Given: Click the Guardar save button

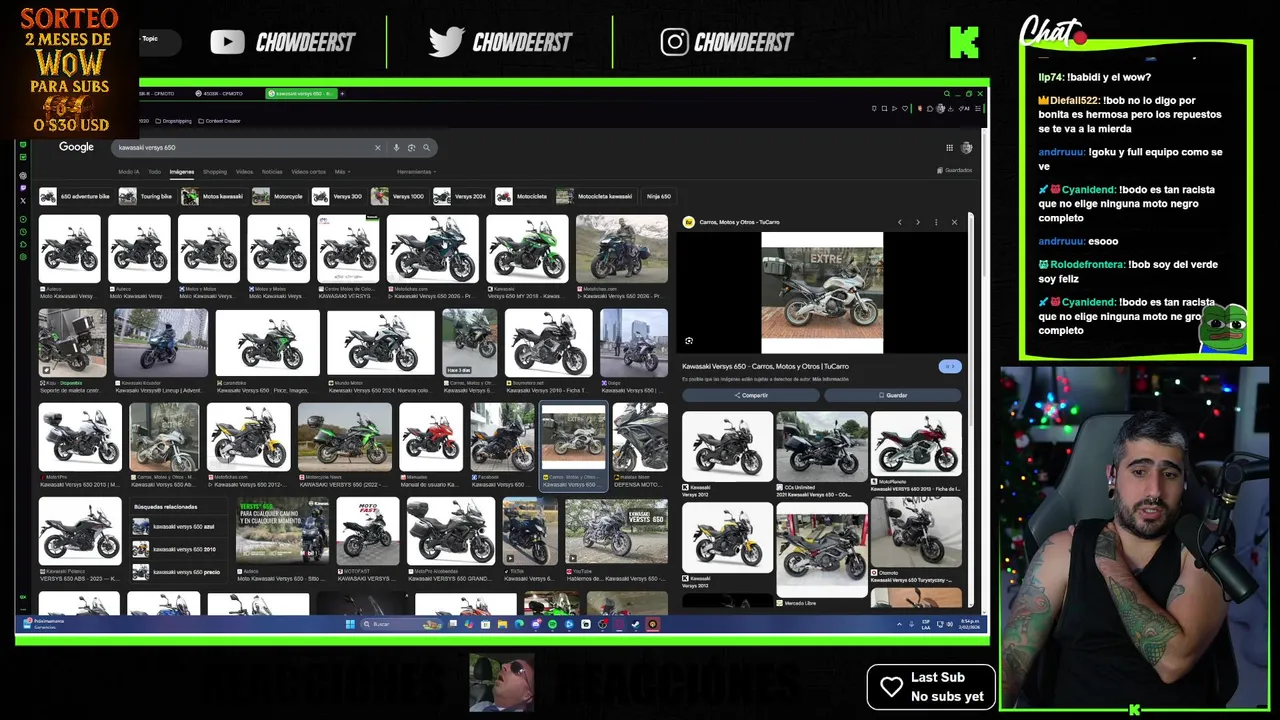Looking at the screenshot, I should [x=893, y=395].
